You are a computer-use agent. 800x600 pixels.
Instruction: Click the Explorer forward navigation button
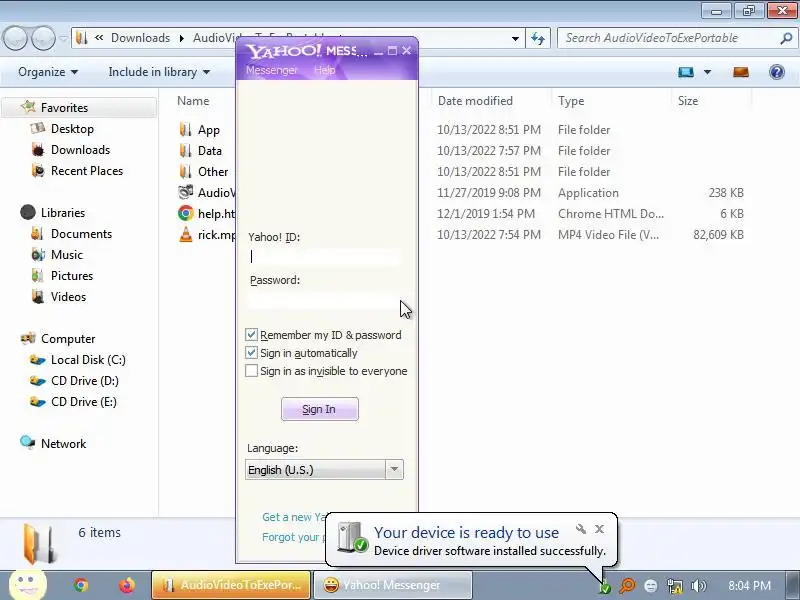[43, 38]
